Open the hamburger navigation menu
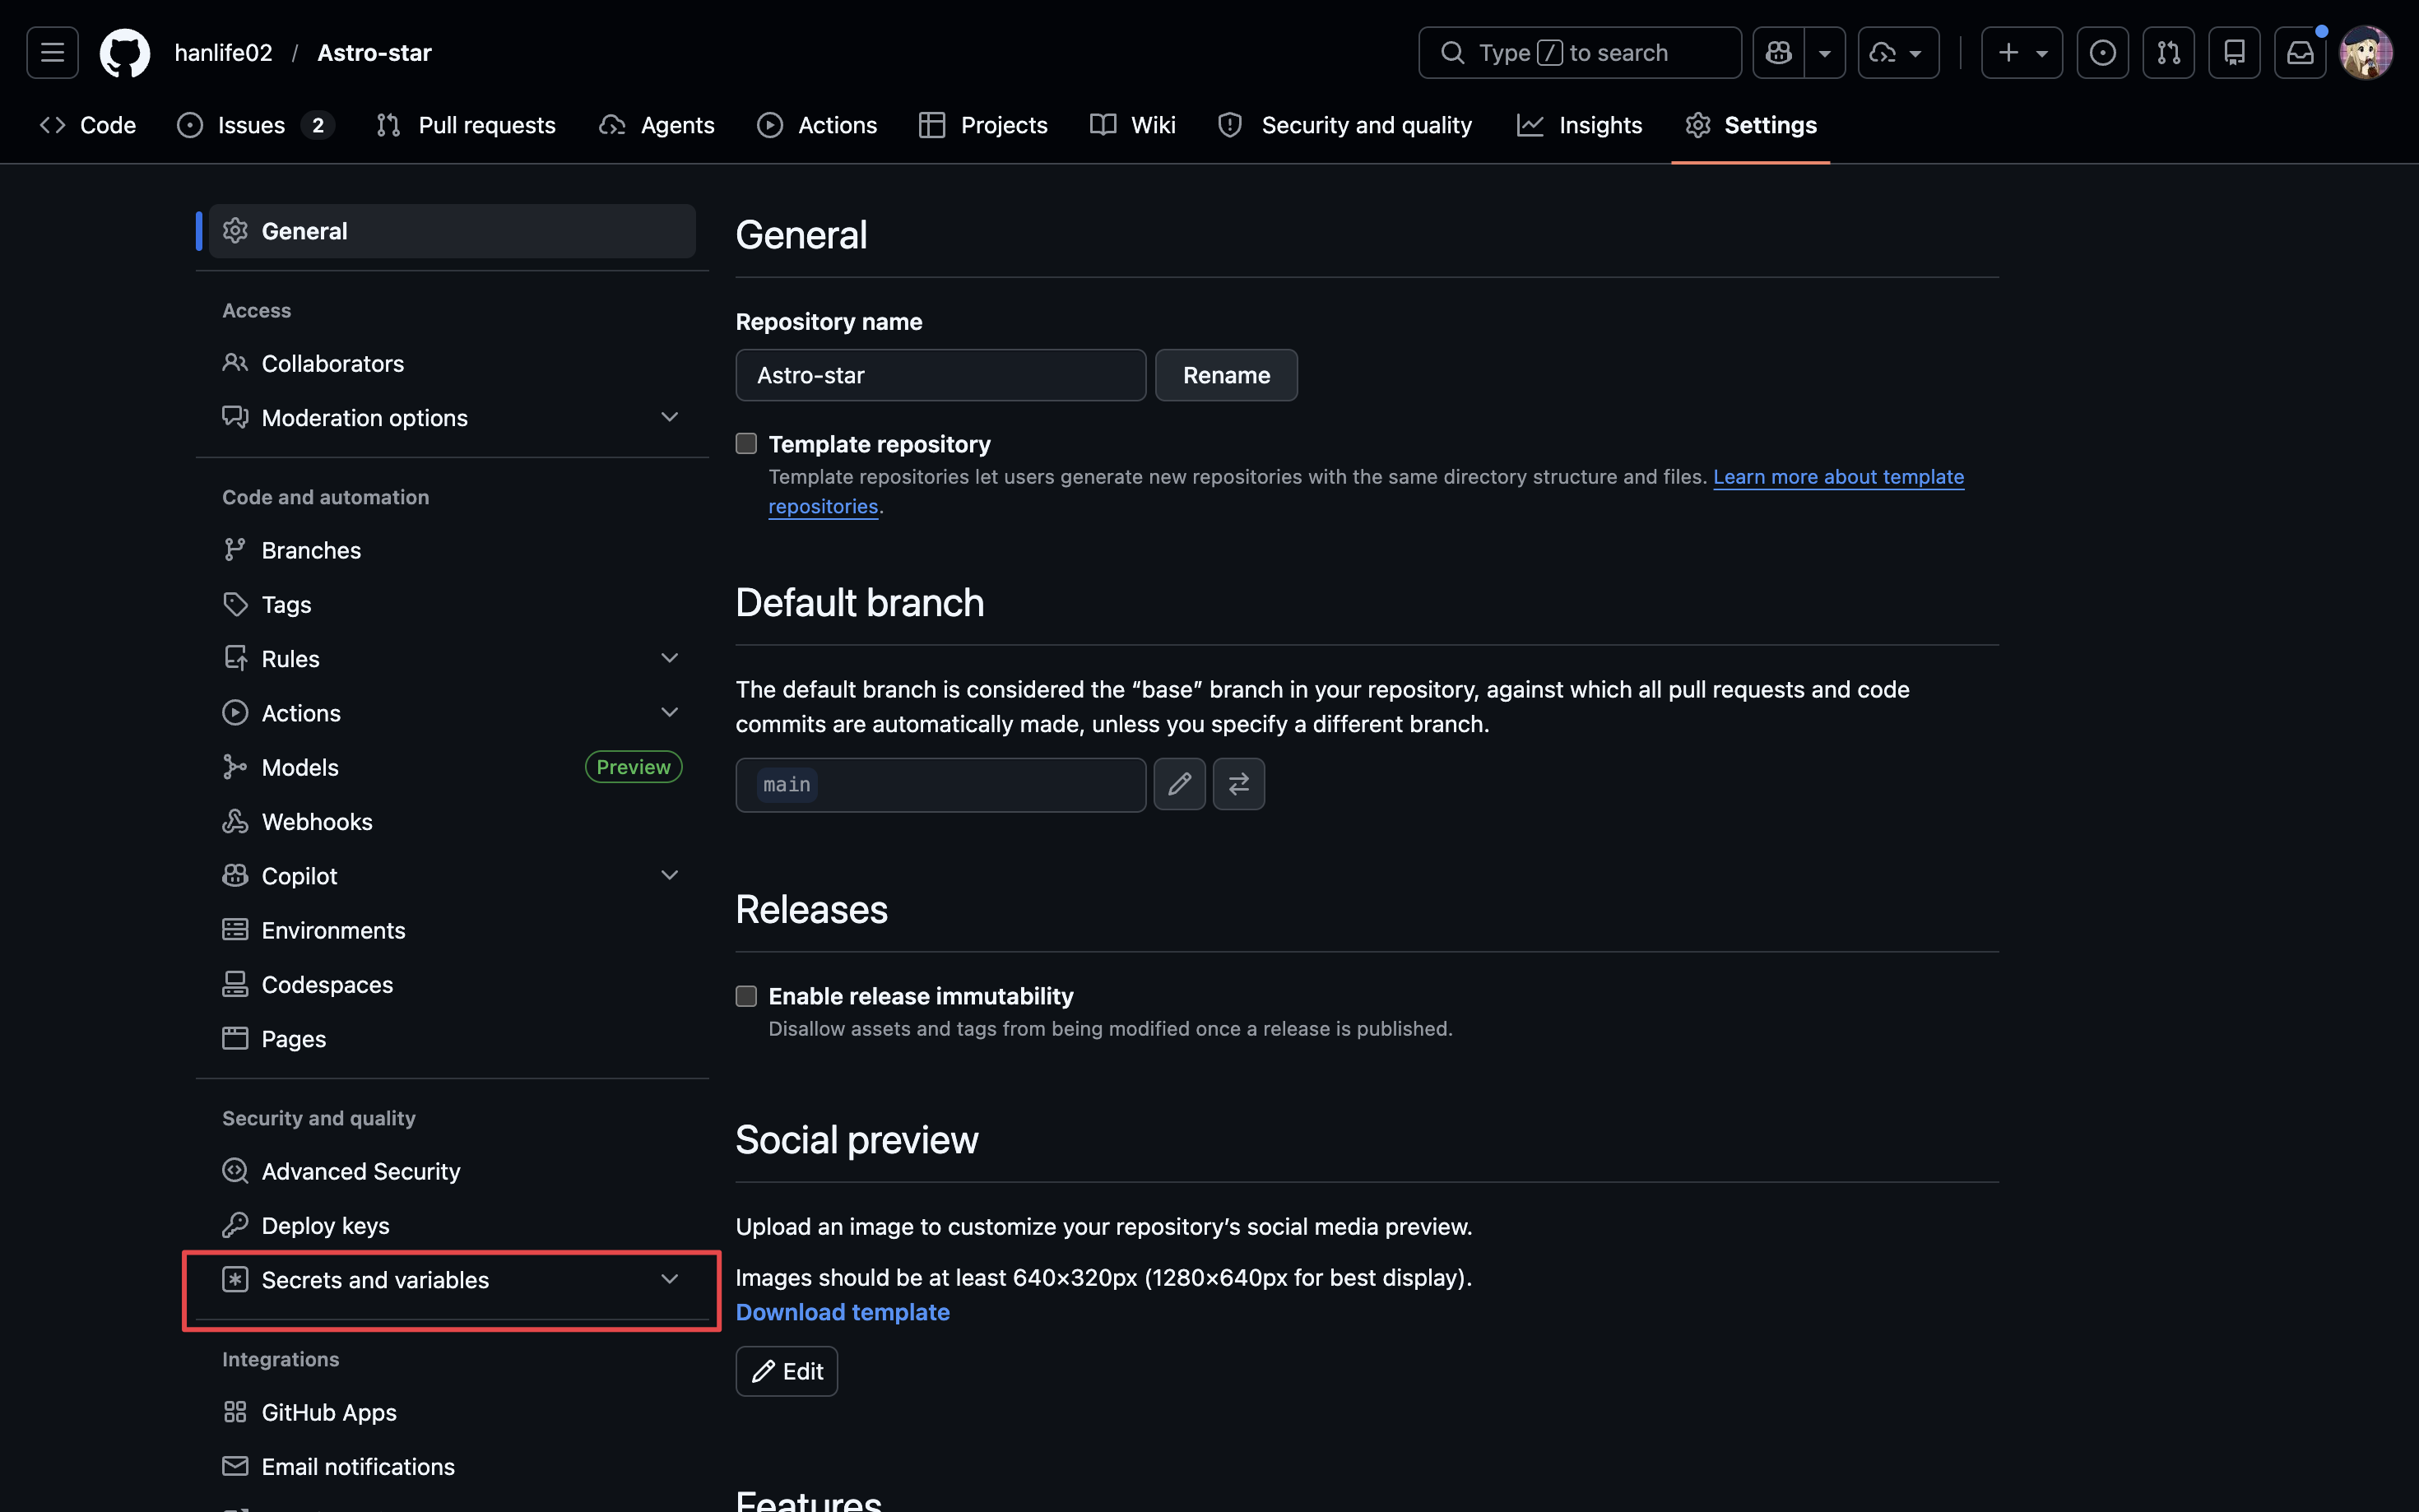This screenshot has height=1512, width=2419. [x=52, y=52]
